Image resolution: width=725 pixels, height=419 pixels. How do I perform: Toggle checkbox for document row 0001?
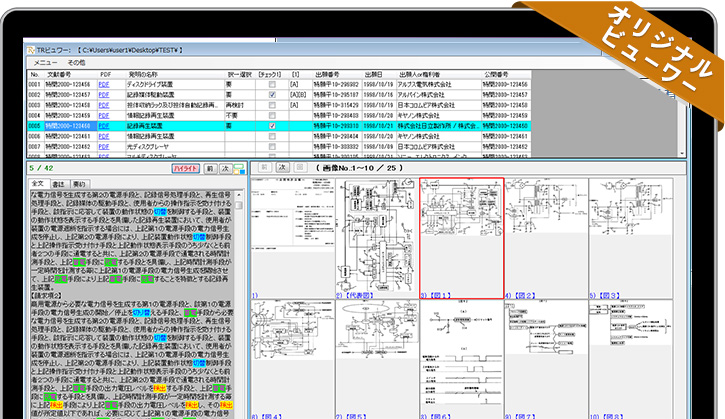click(272, 84)
